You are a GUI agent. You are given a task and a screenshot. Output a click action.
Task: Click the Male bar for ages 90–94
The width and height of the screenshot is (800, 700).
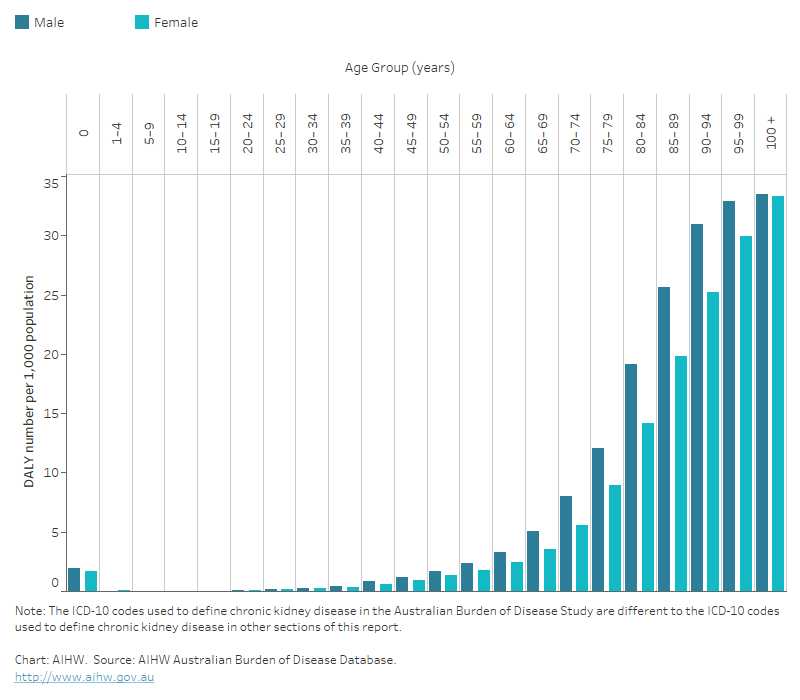(x=696, y=407)
